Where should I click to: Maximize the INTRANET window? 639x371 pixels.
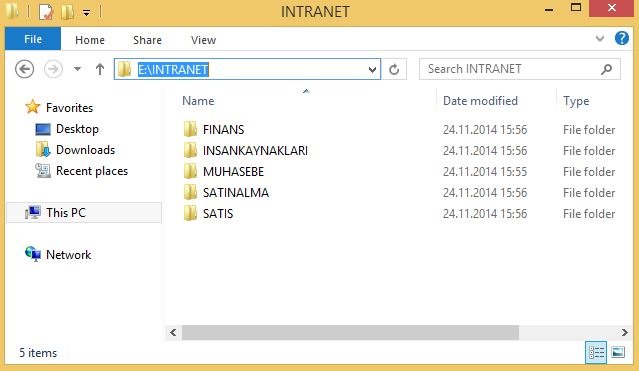pyautogui.click(x=576, y=8)
